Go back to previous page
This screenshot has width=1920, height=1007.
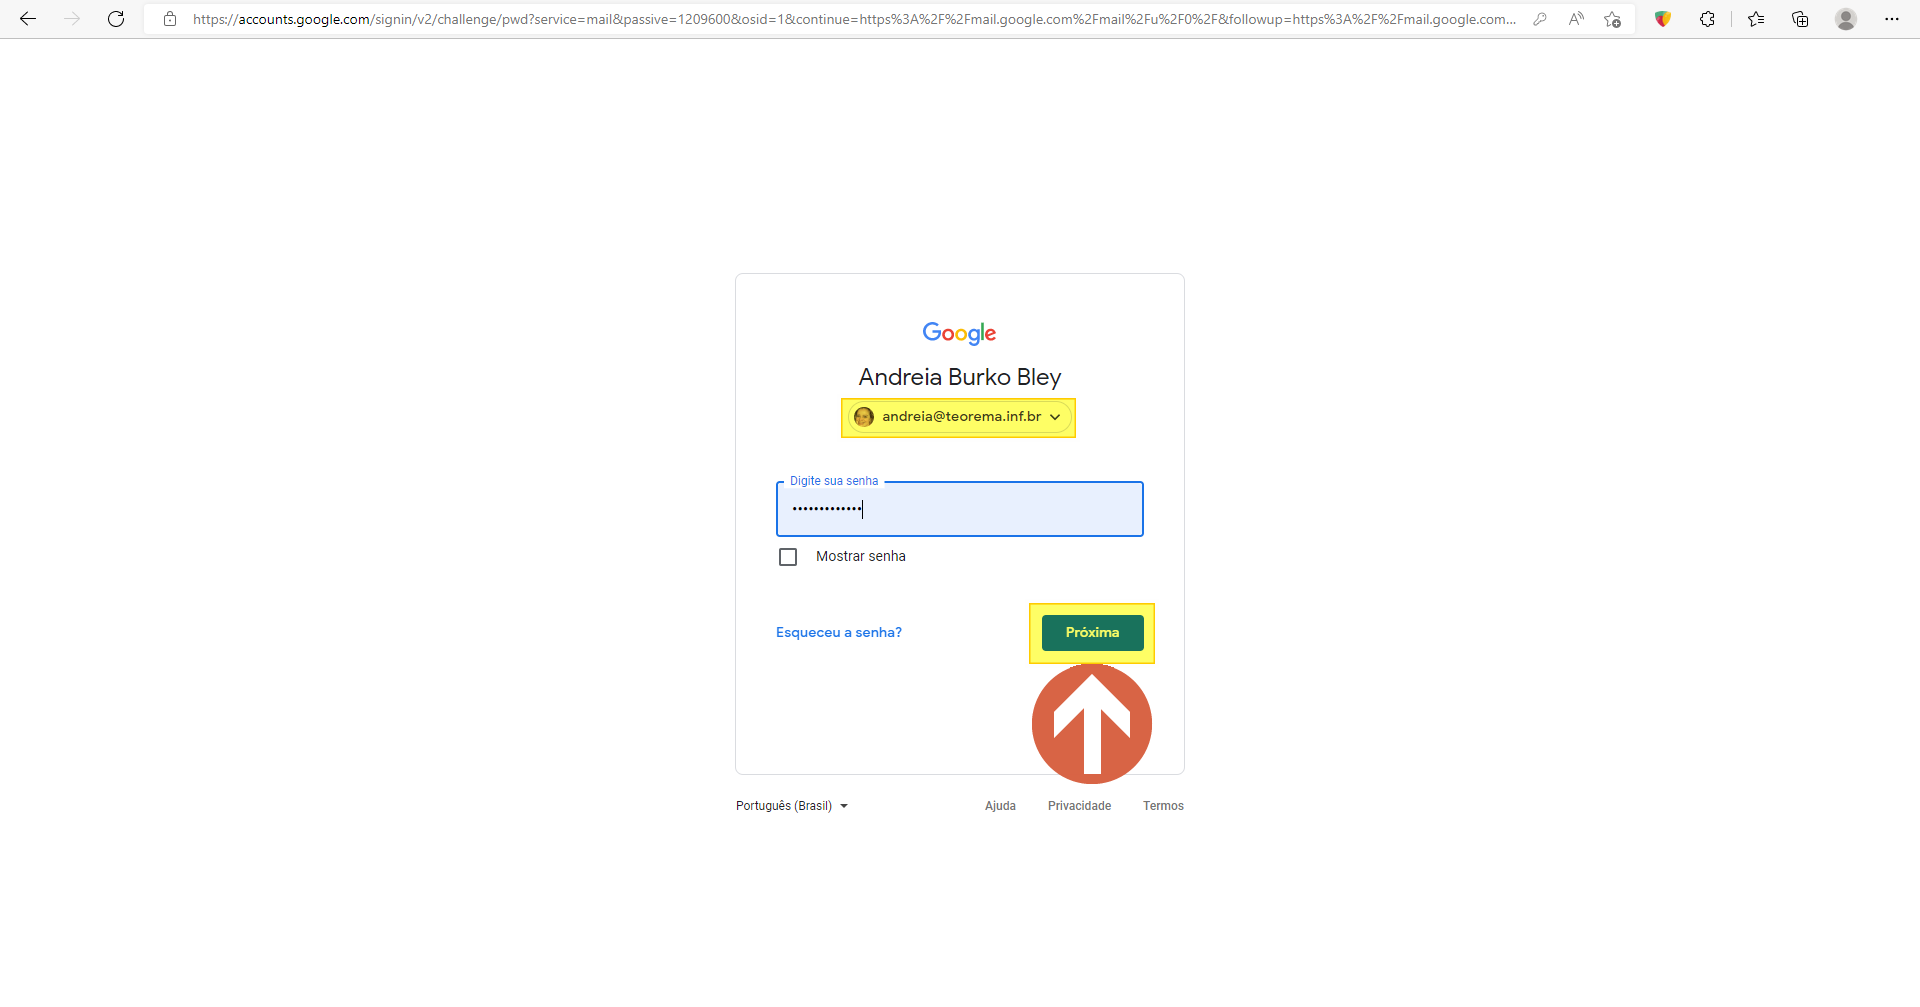tap(28, 19)
